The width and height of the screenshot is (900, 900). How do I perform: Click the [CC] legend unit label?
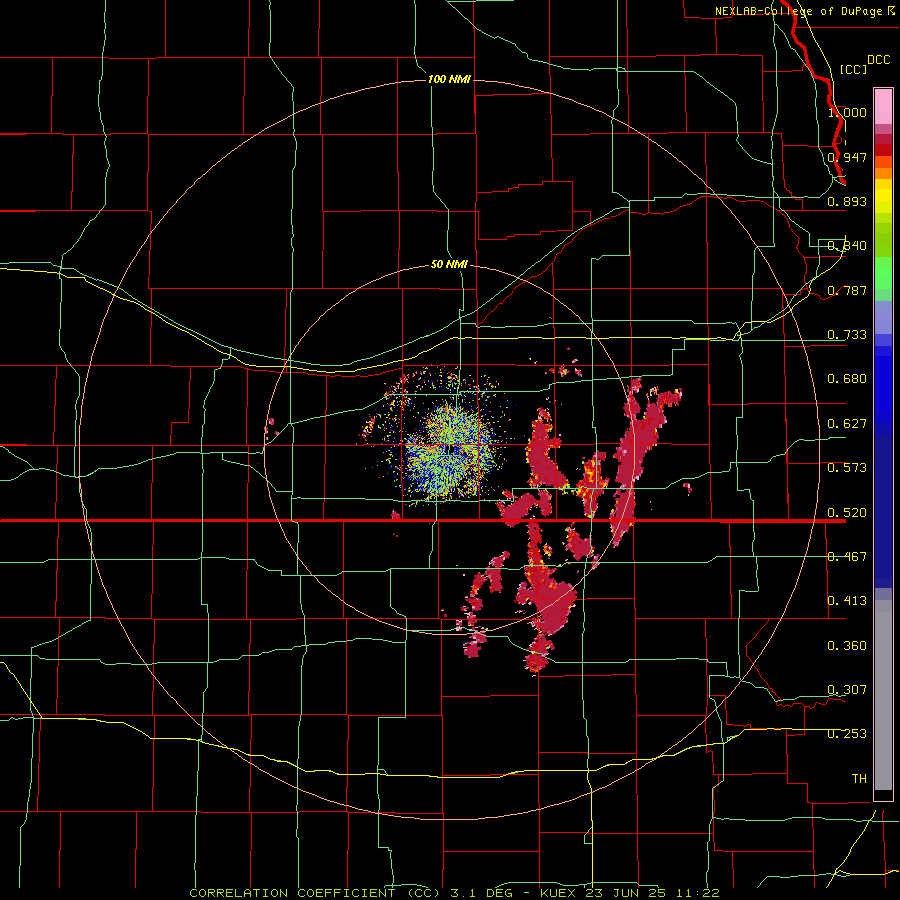point(854,69)
